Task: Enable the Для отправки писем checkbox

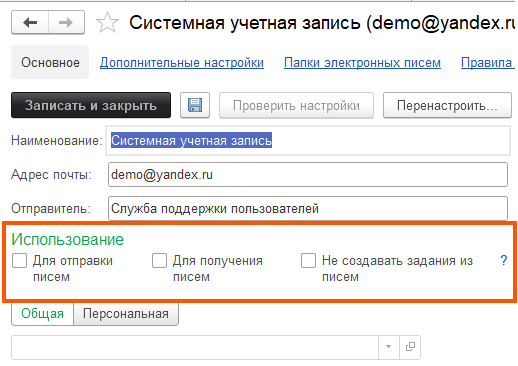Action: [19, 260]
